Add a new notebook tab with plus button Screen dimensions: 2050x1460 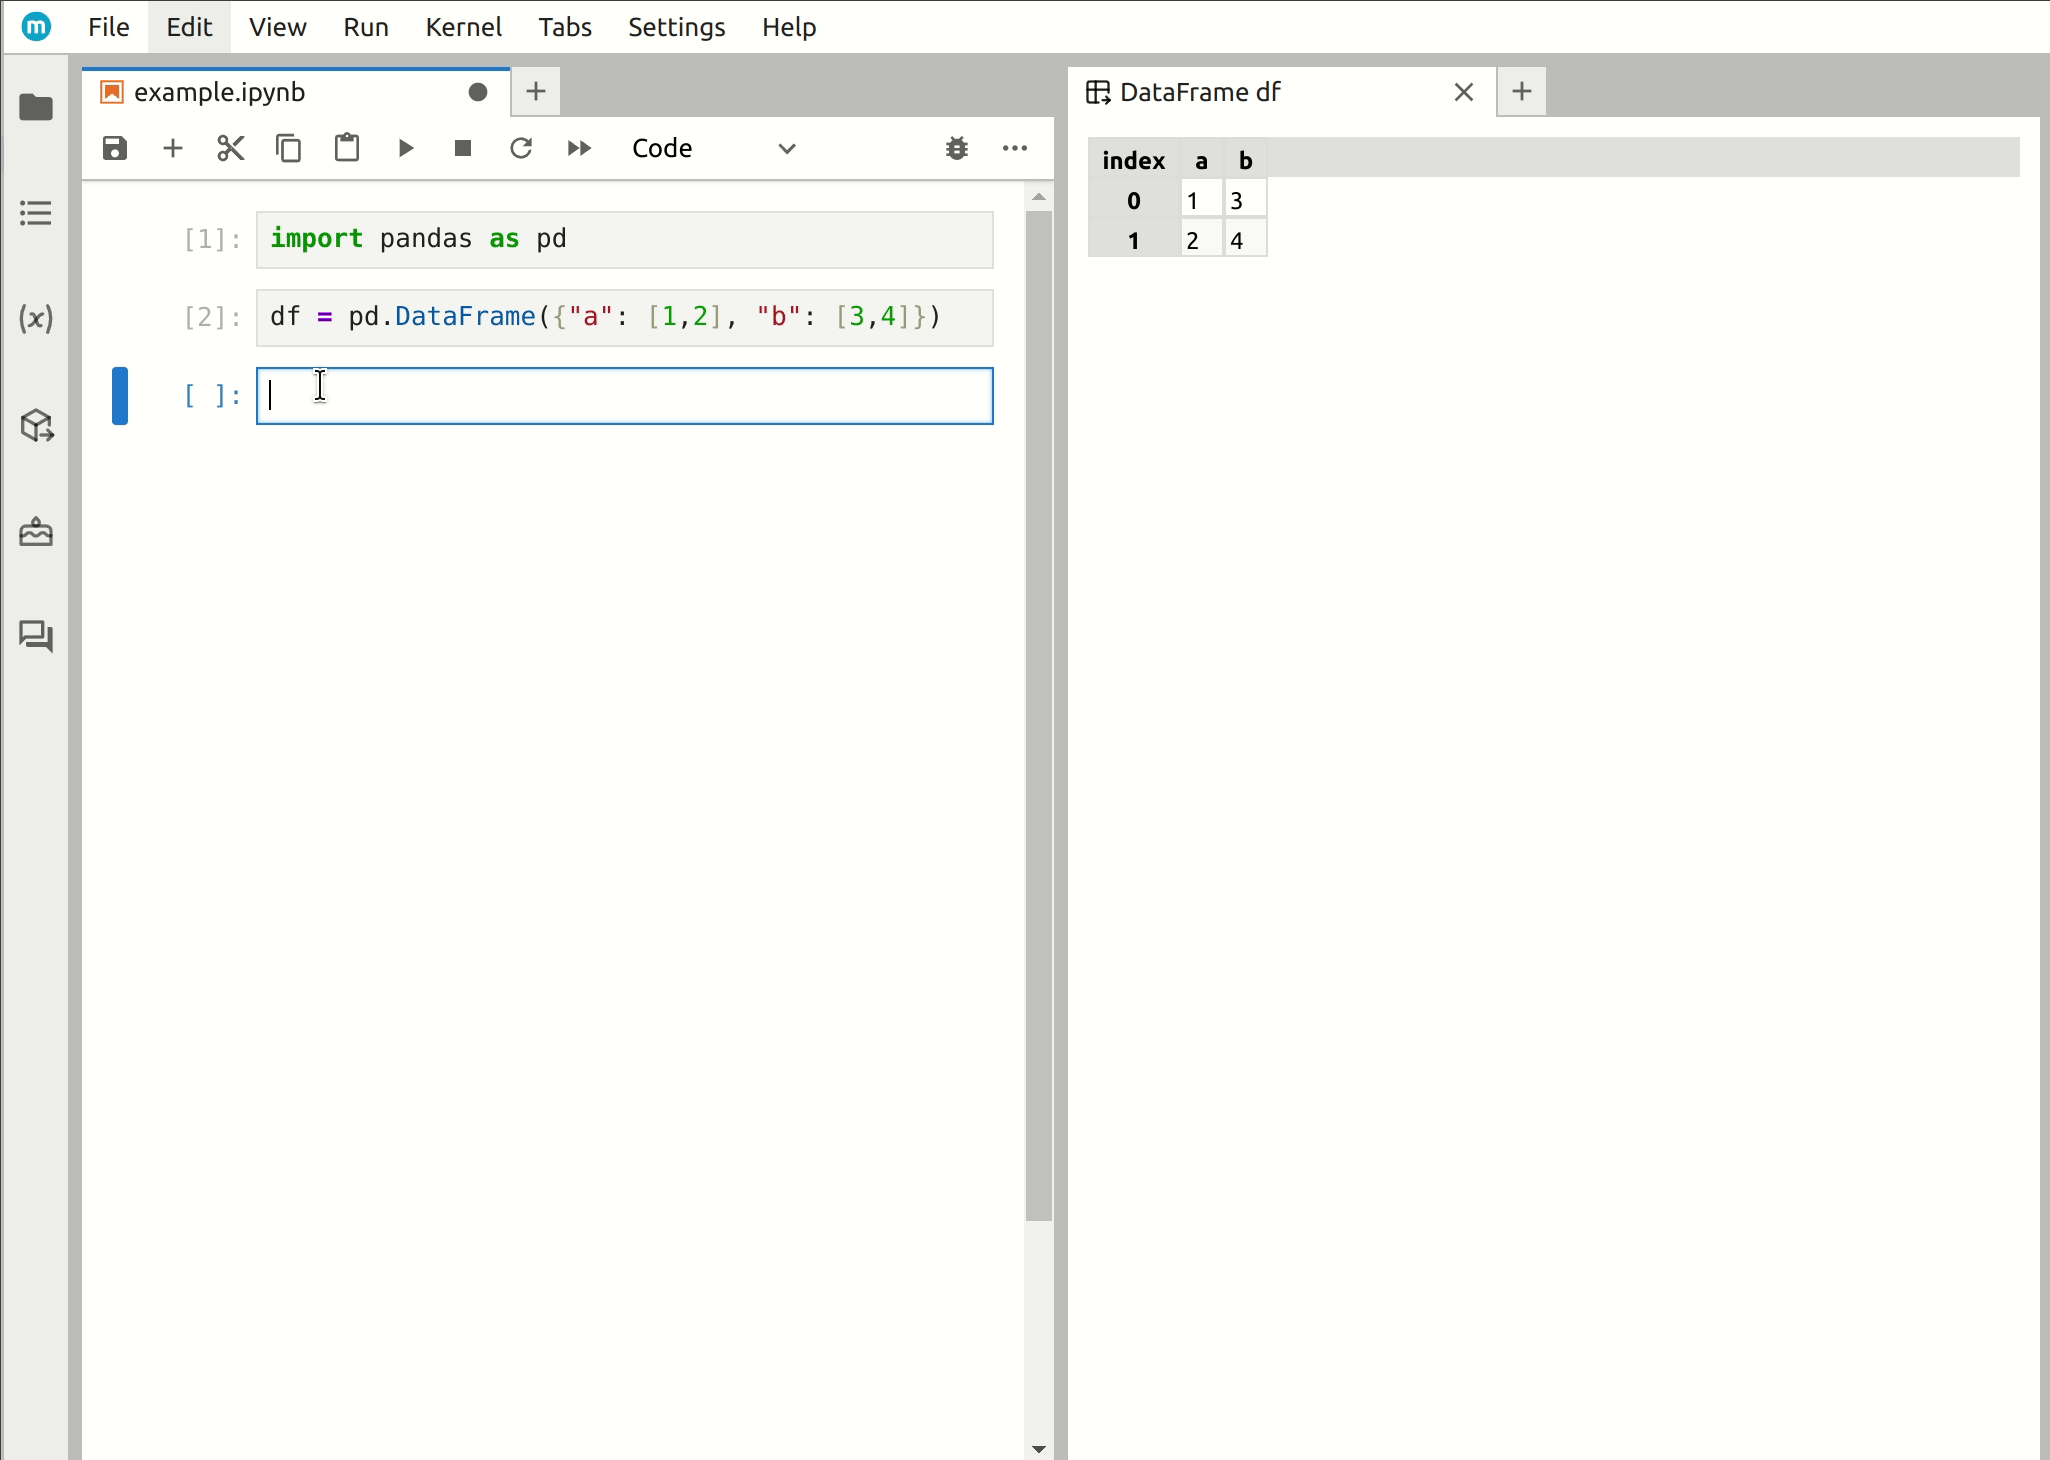535,91
